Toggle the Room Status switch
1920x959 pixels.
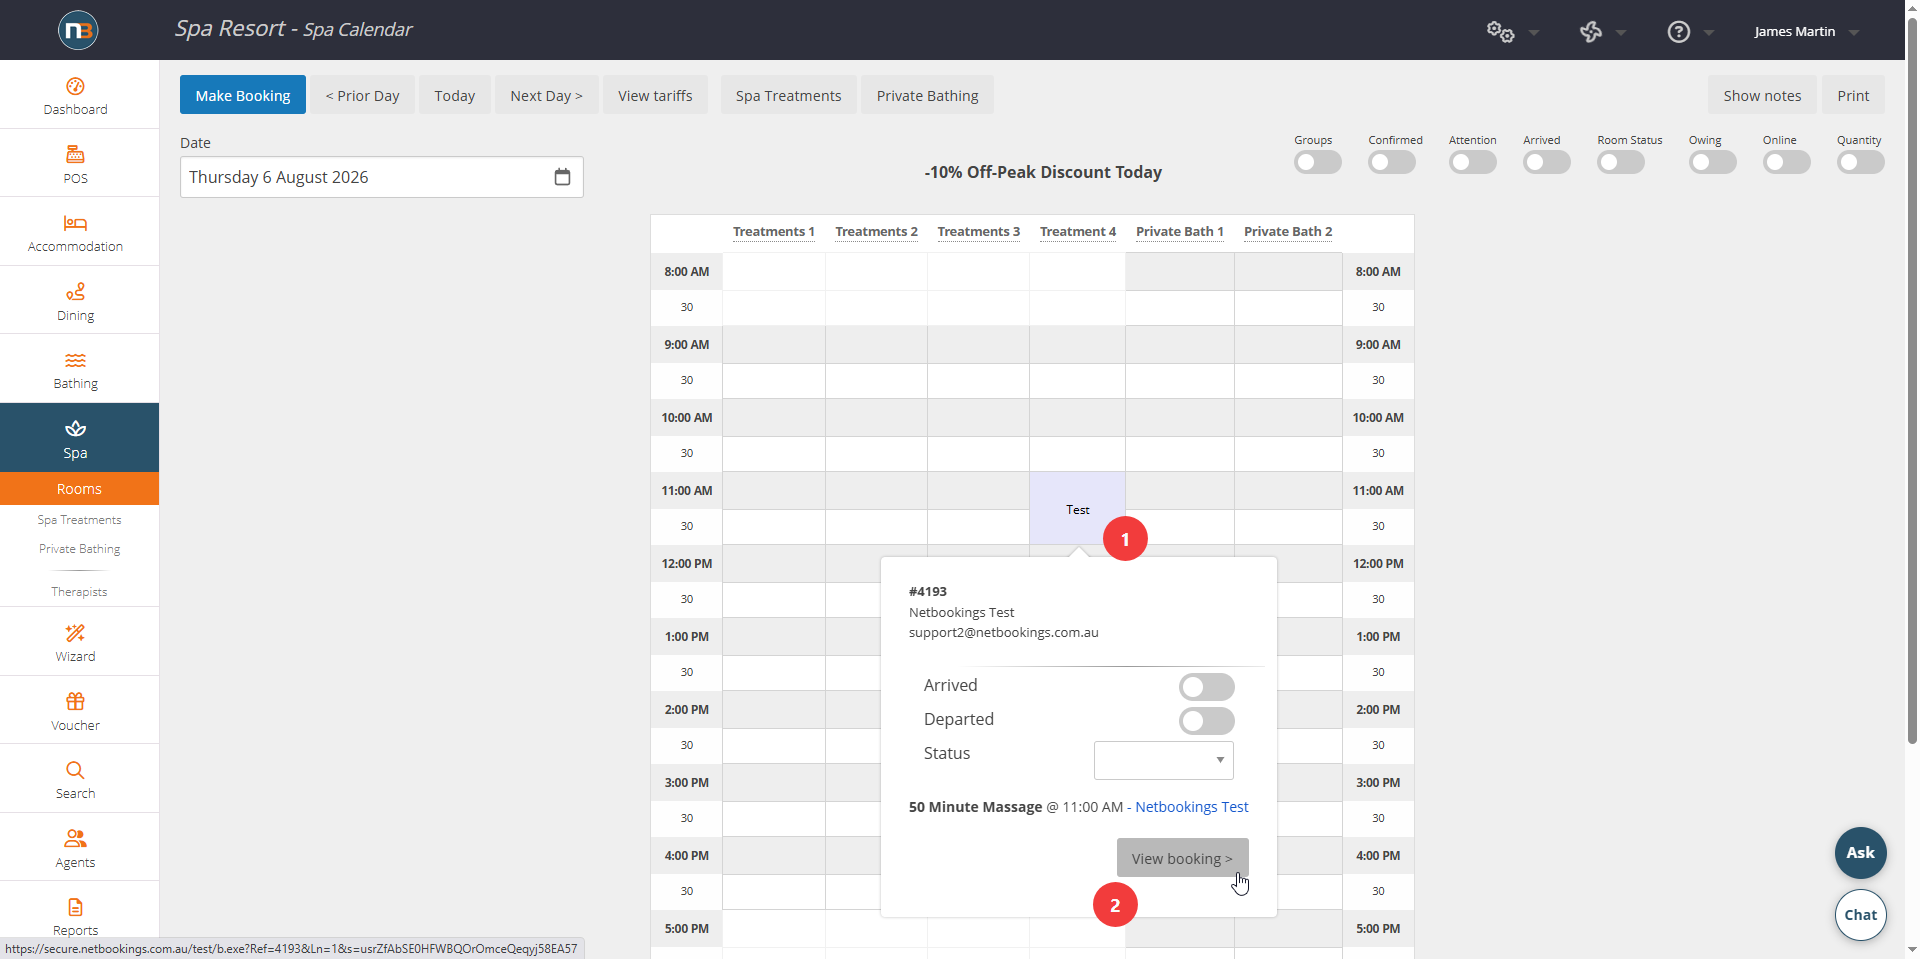coord(1621,162)
